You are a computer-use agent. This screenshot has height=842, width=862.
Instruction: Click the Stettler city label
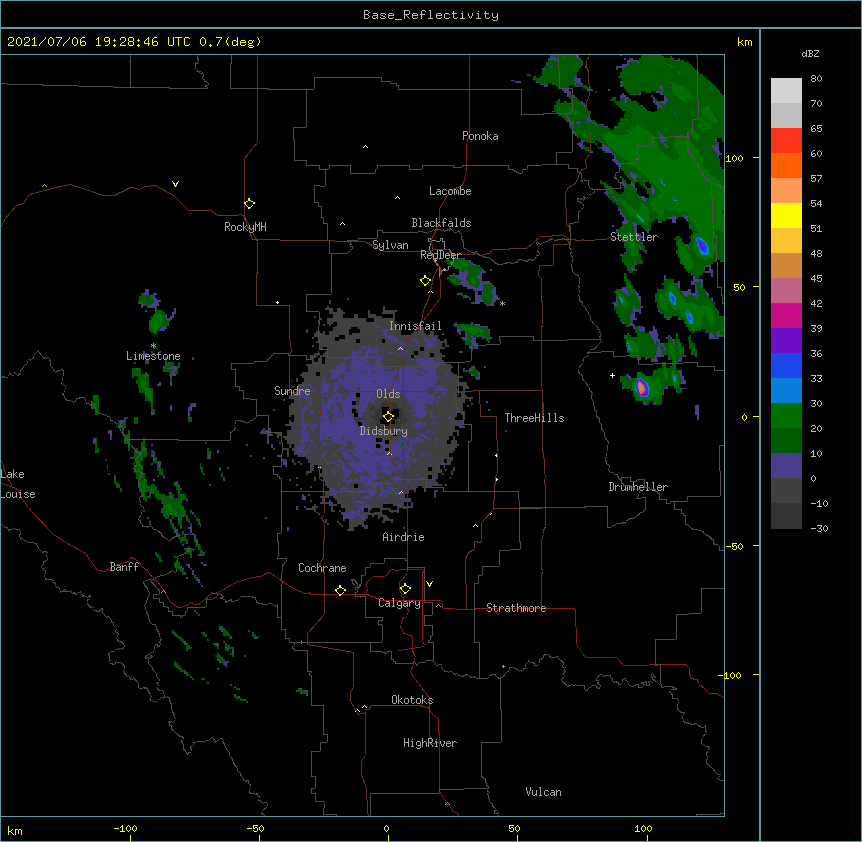pyautogui.click(x=634, y=237)
